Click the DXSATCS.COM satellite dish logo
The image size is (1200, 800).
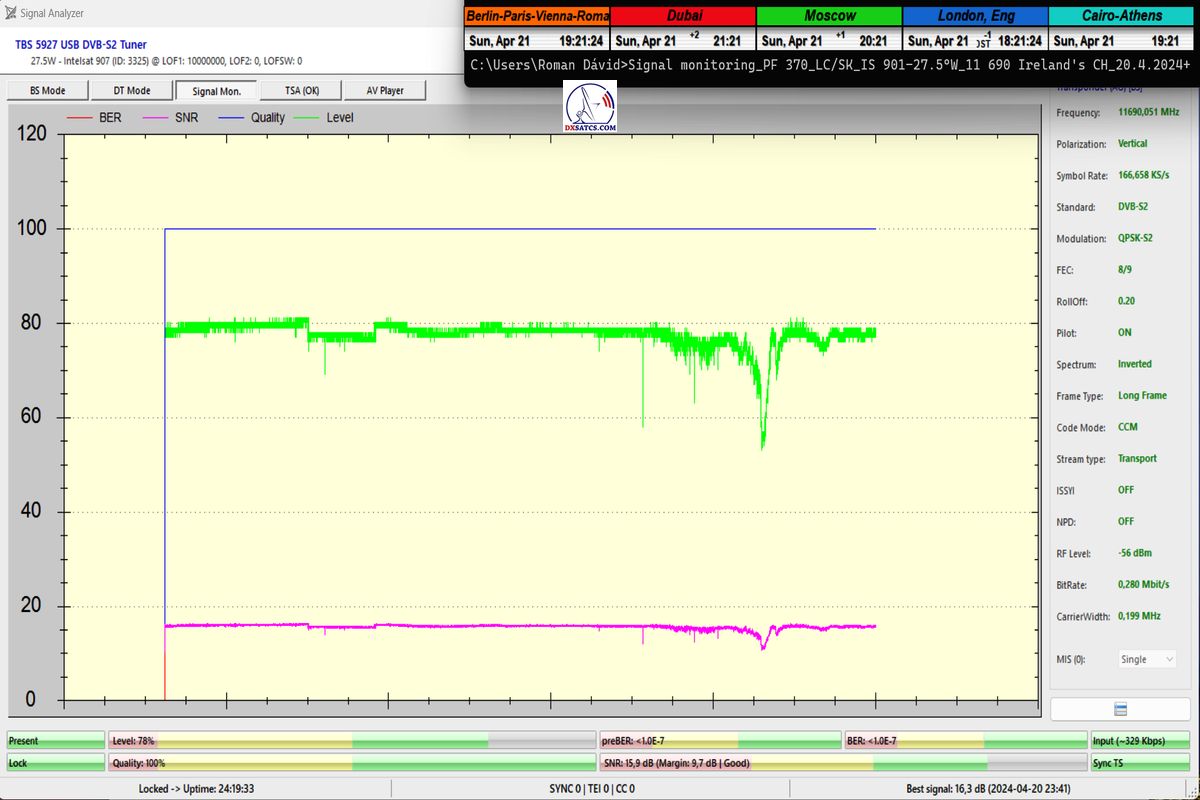(x=590, y=107)
